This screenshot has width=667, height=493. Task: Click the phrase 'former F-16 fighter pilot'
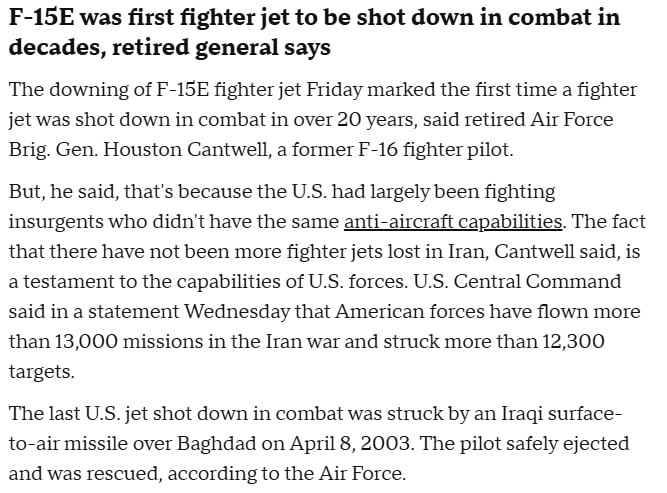[x=432, y=148]
